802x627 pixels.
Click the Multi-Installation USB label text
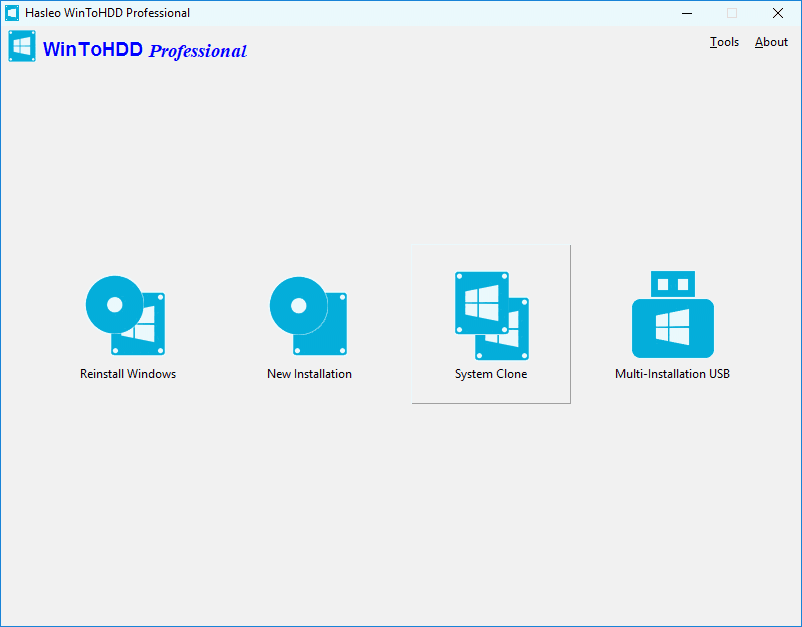coord(672,373)
